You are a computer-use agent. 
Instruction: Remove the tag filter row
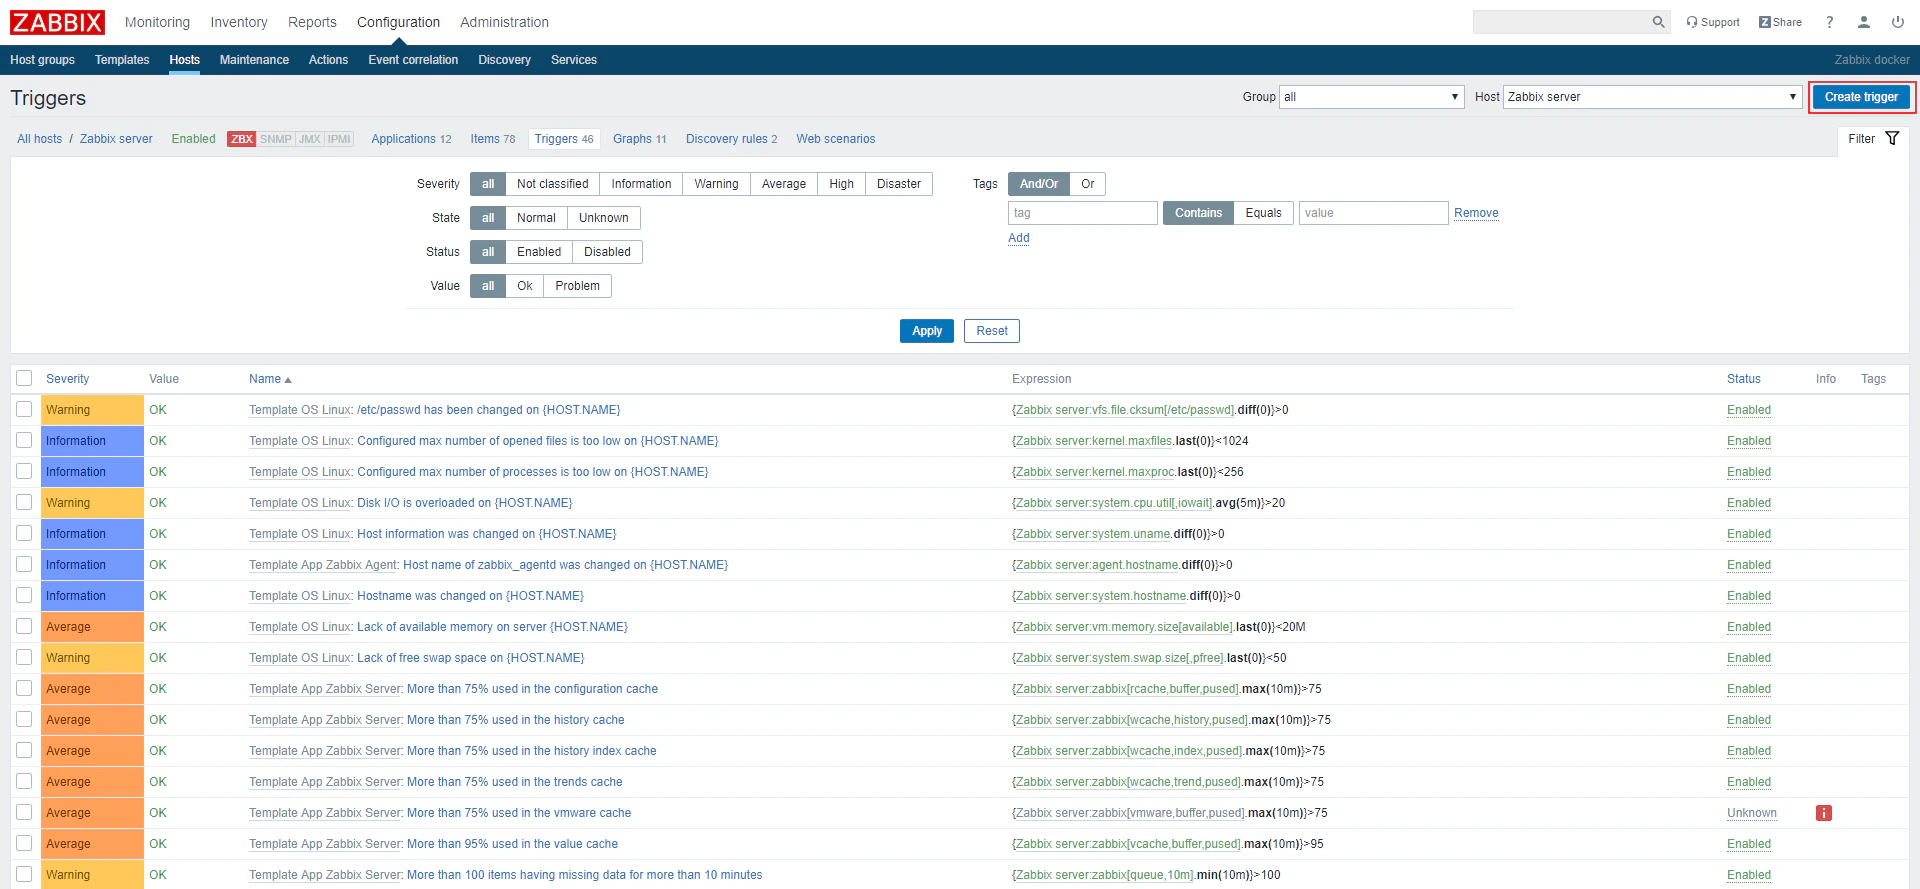coord(1476,213)
